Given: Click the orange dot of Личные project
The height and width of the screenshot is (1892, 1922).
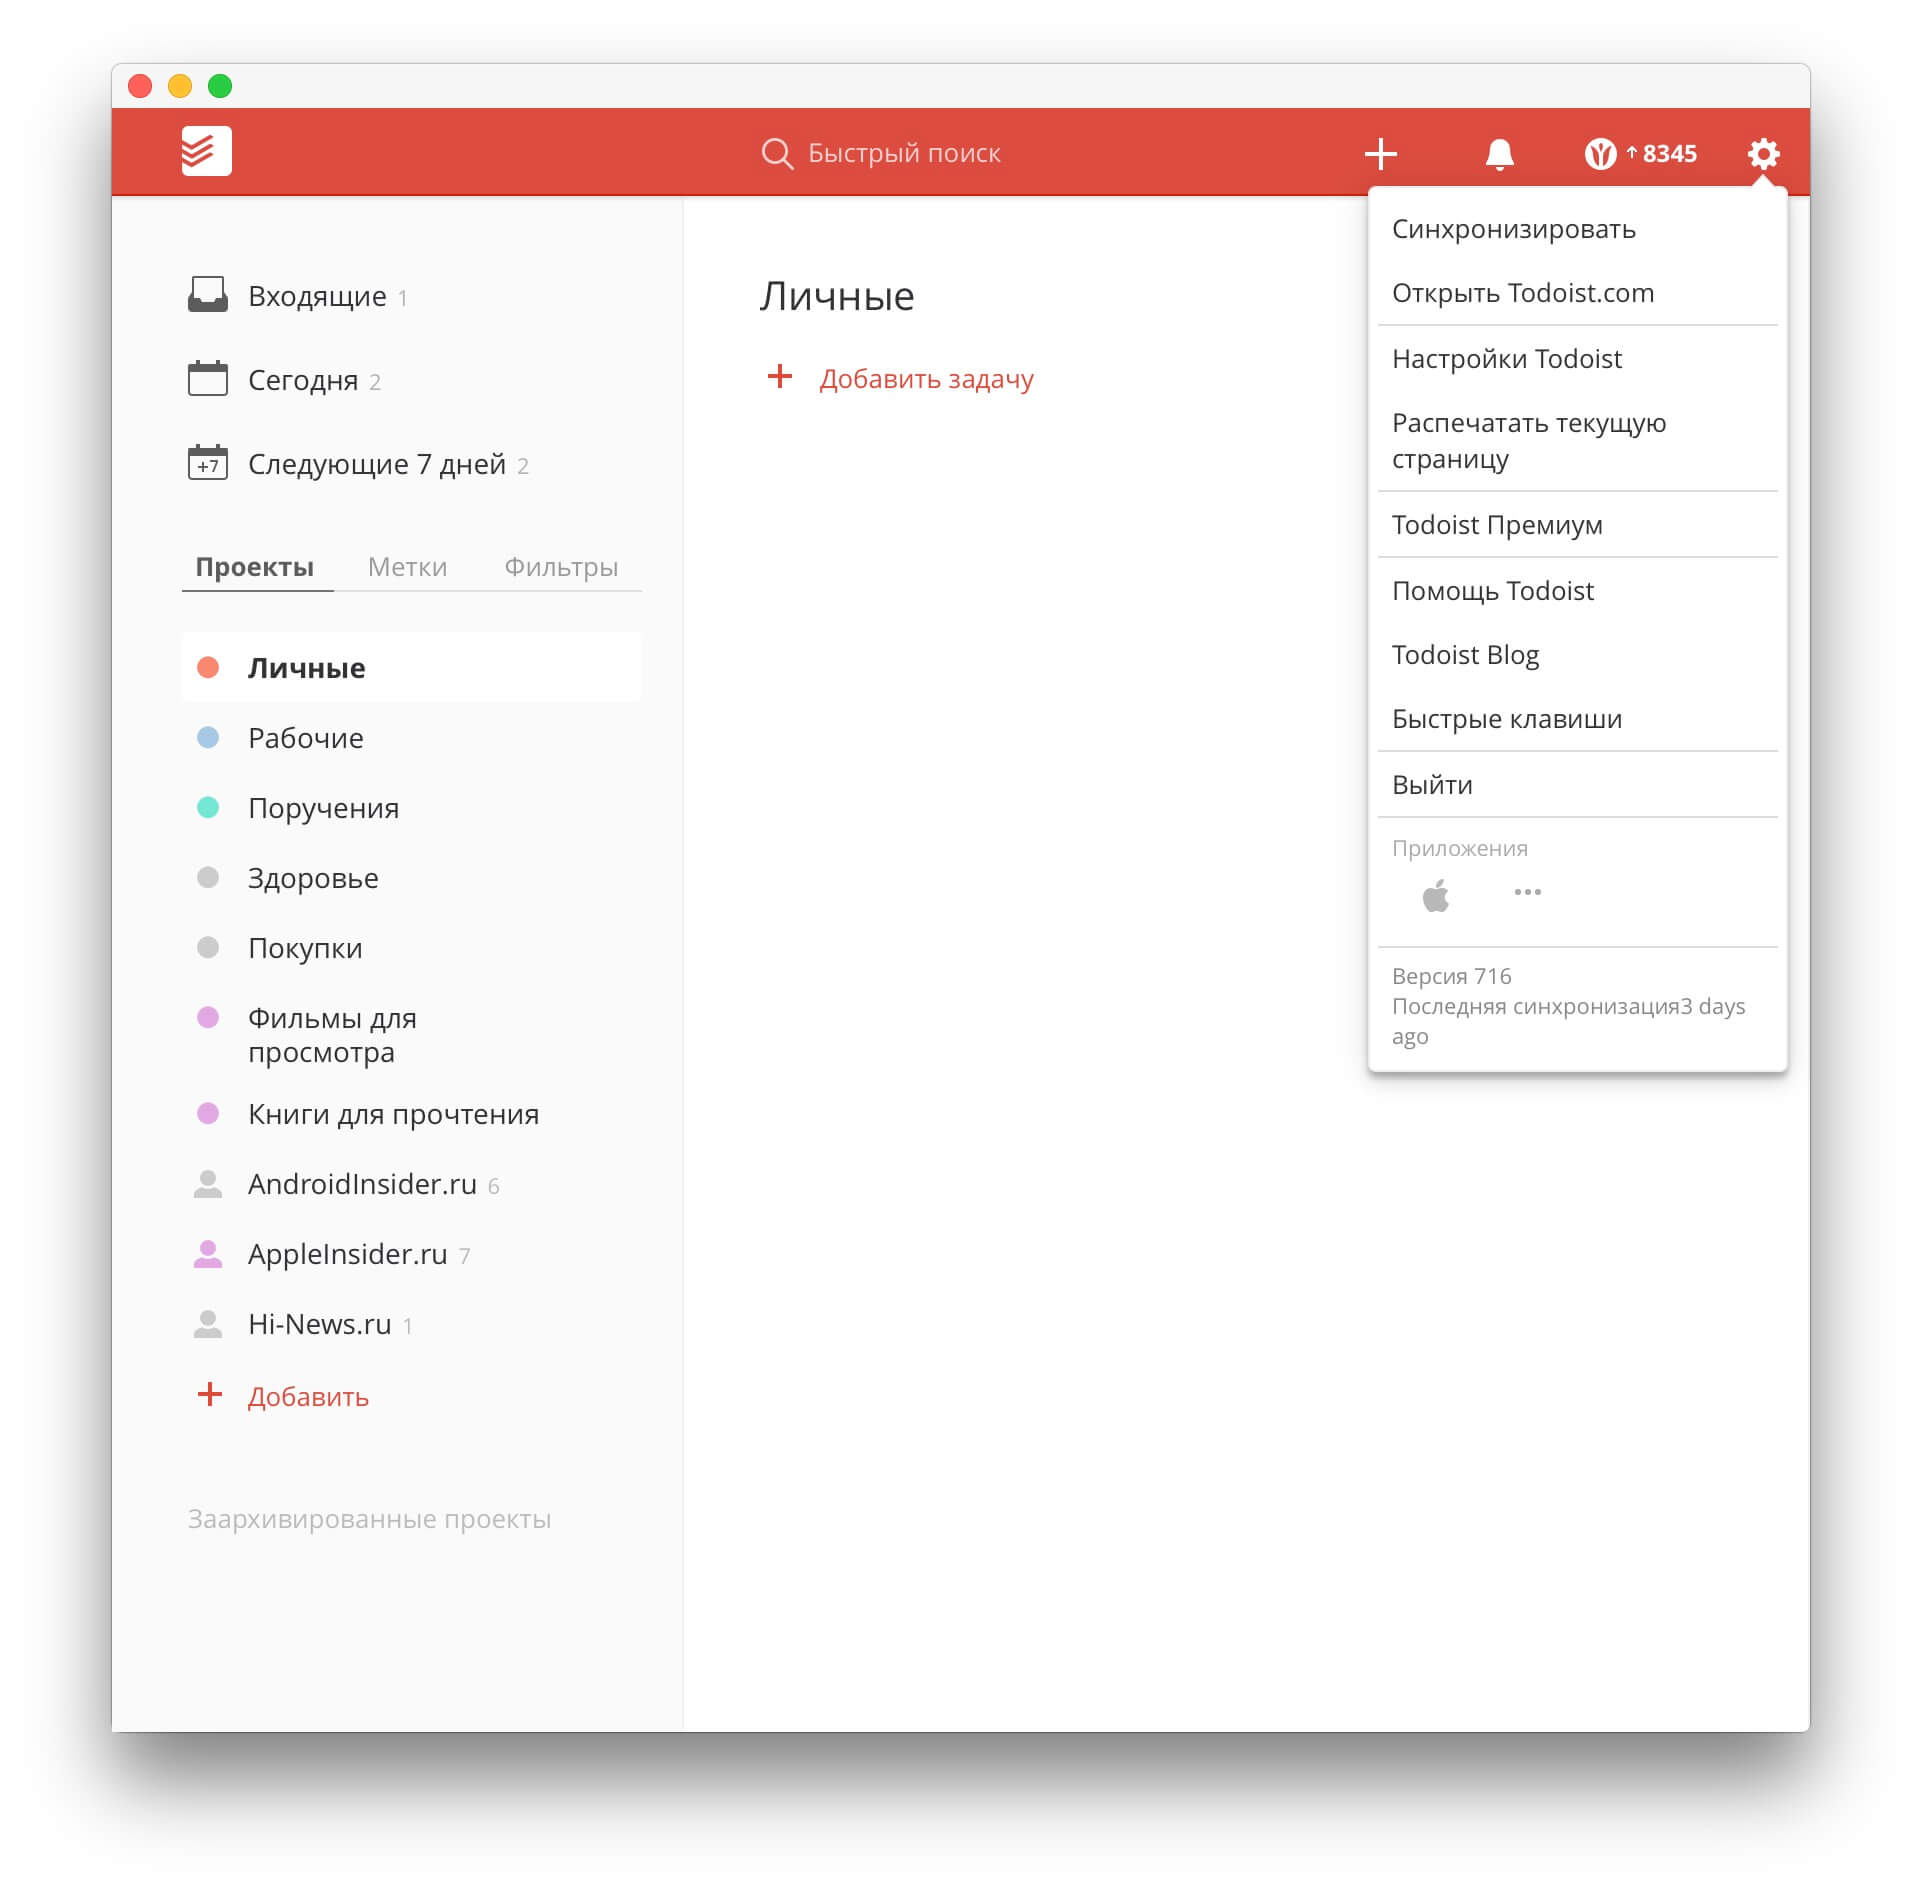Looking at the screenshot, I should click(208, 667).
